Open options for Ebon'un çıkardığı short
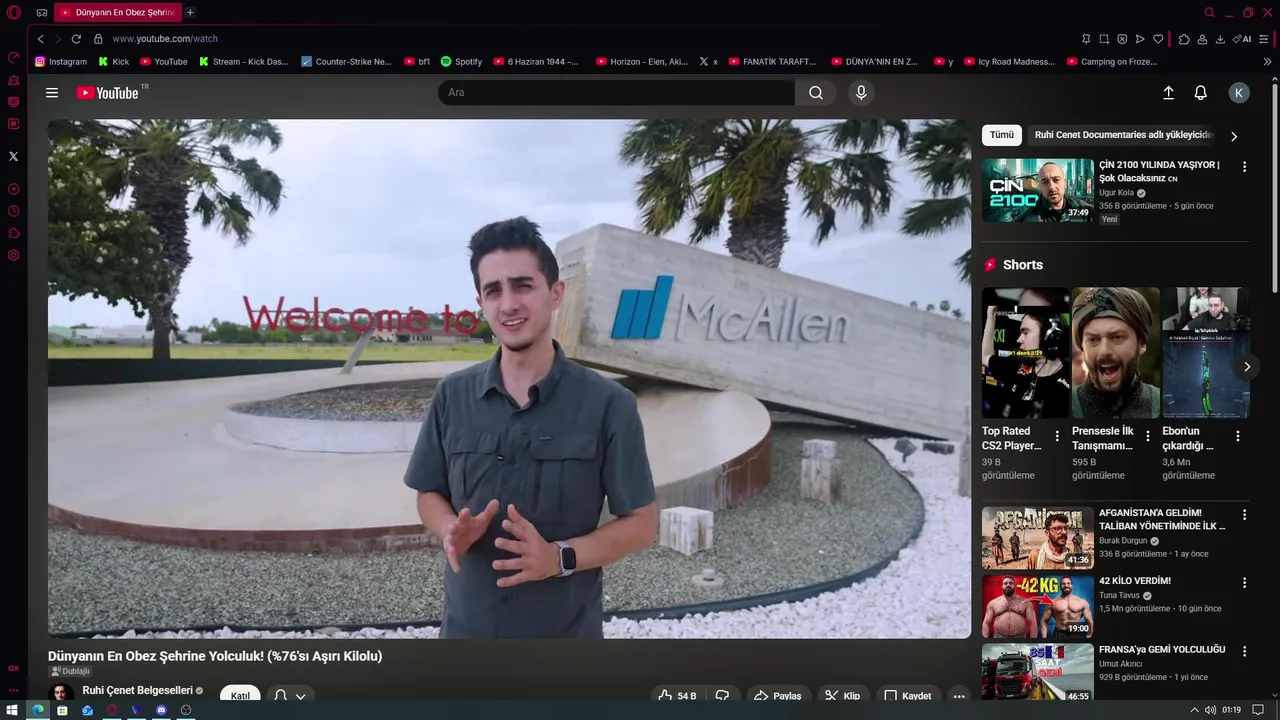The height and width of the screenshot is (720, 1280). coord(1237,436)
